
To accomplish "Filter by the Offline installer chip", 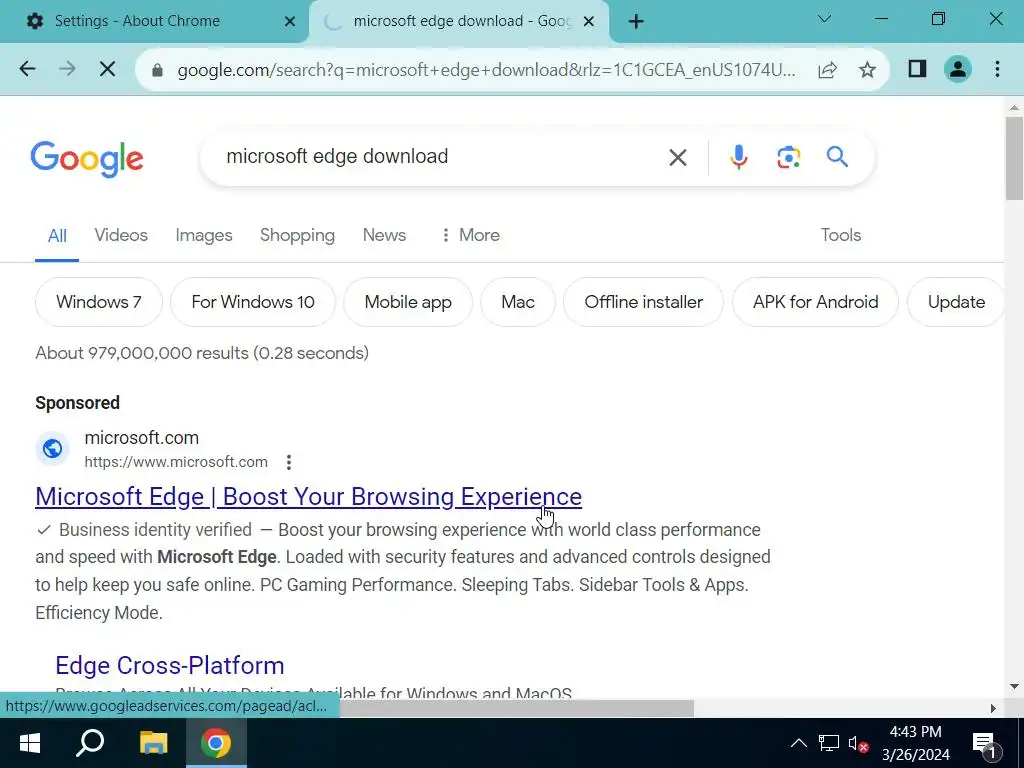I will [643, 302].
